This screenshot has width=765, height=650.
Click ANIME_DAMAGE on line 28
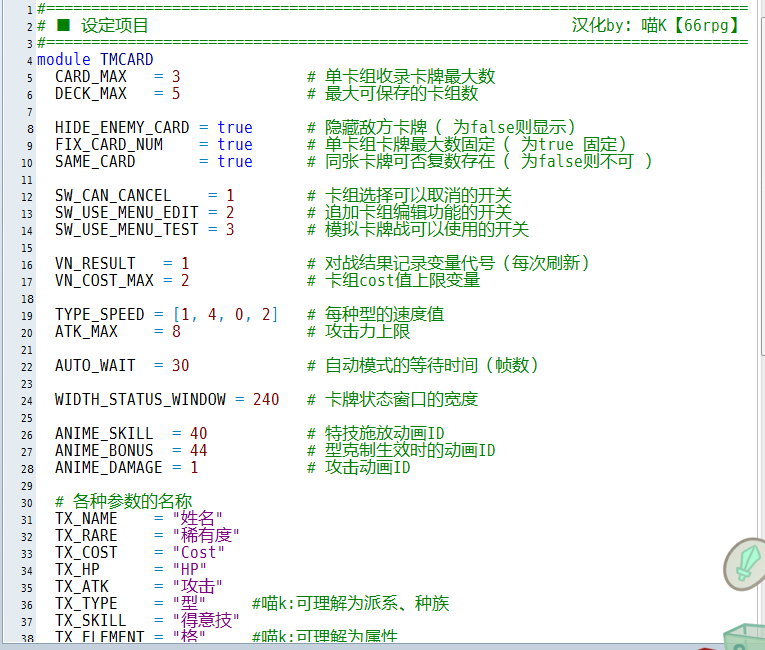[109, 467]
